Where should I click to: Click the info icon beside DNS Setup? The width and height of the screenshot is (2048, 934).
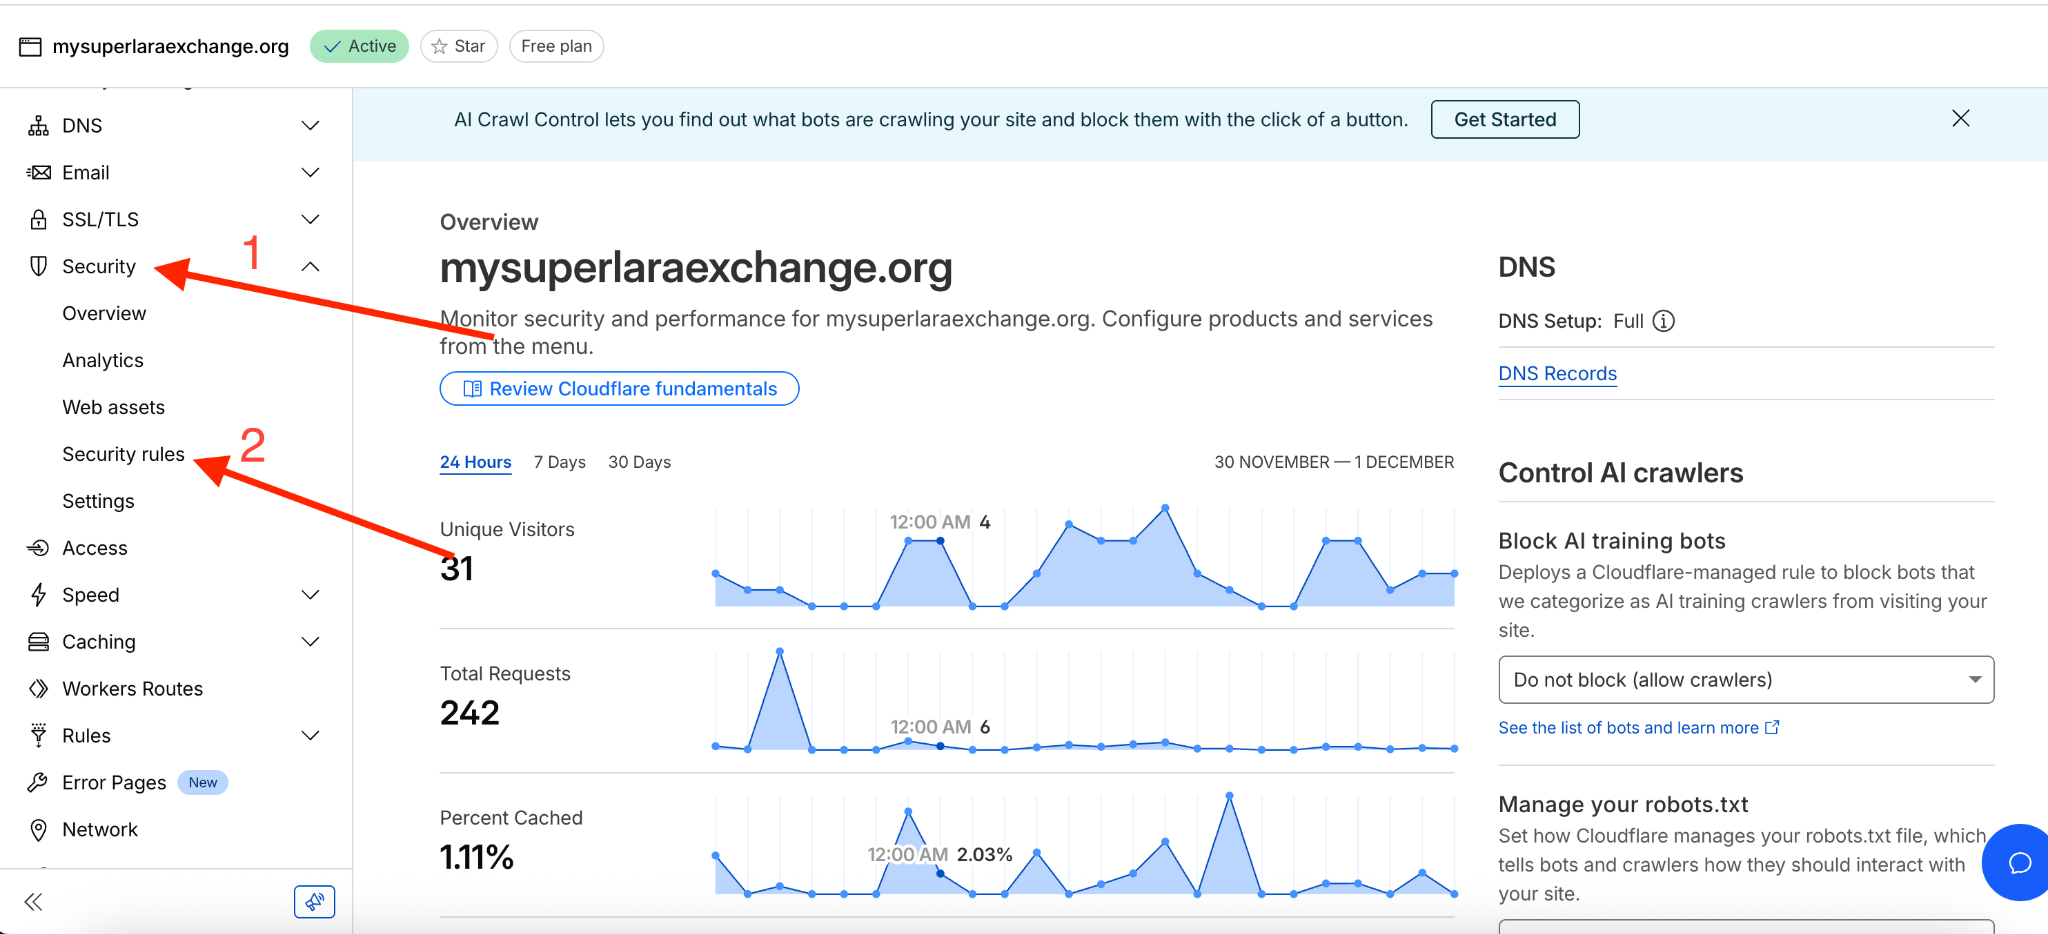(x=1663, y=321)
